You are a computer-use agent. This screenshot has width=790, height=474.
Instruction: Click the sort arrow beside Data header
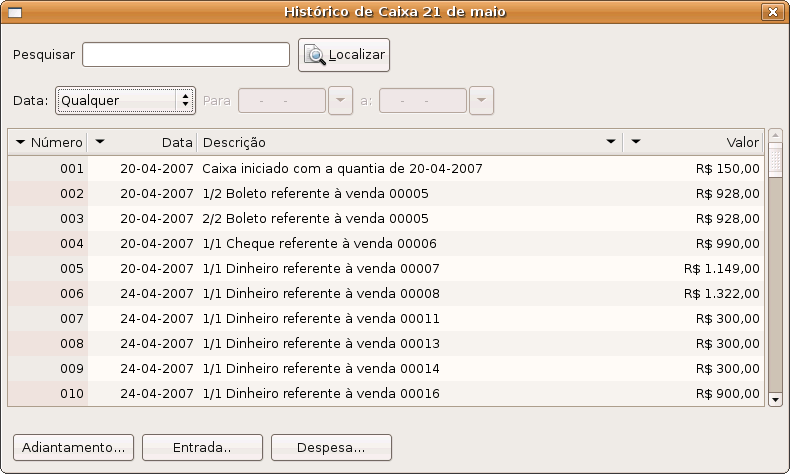coord(100,143)
